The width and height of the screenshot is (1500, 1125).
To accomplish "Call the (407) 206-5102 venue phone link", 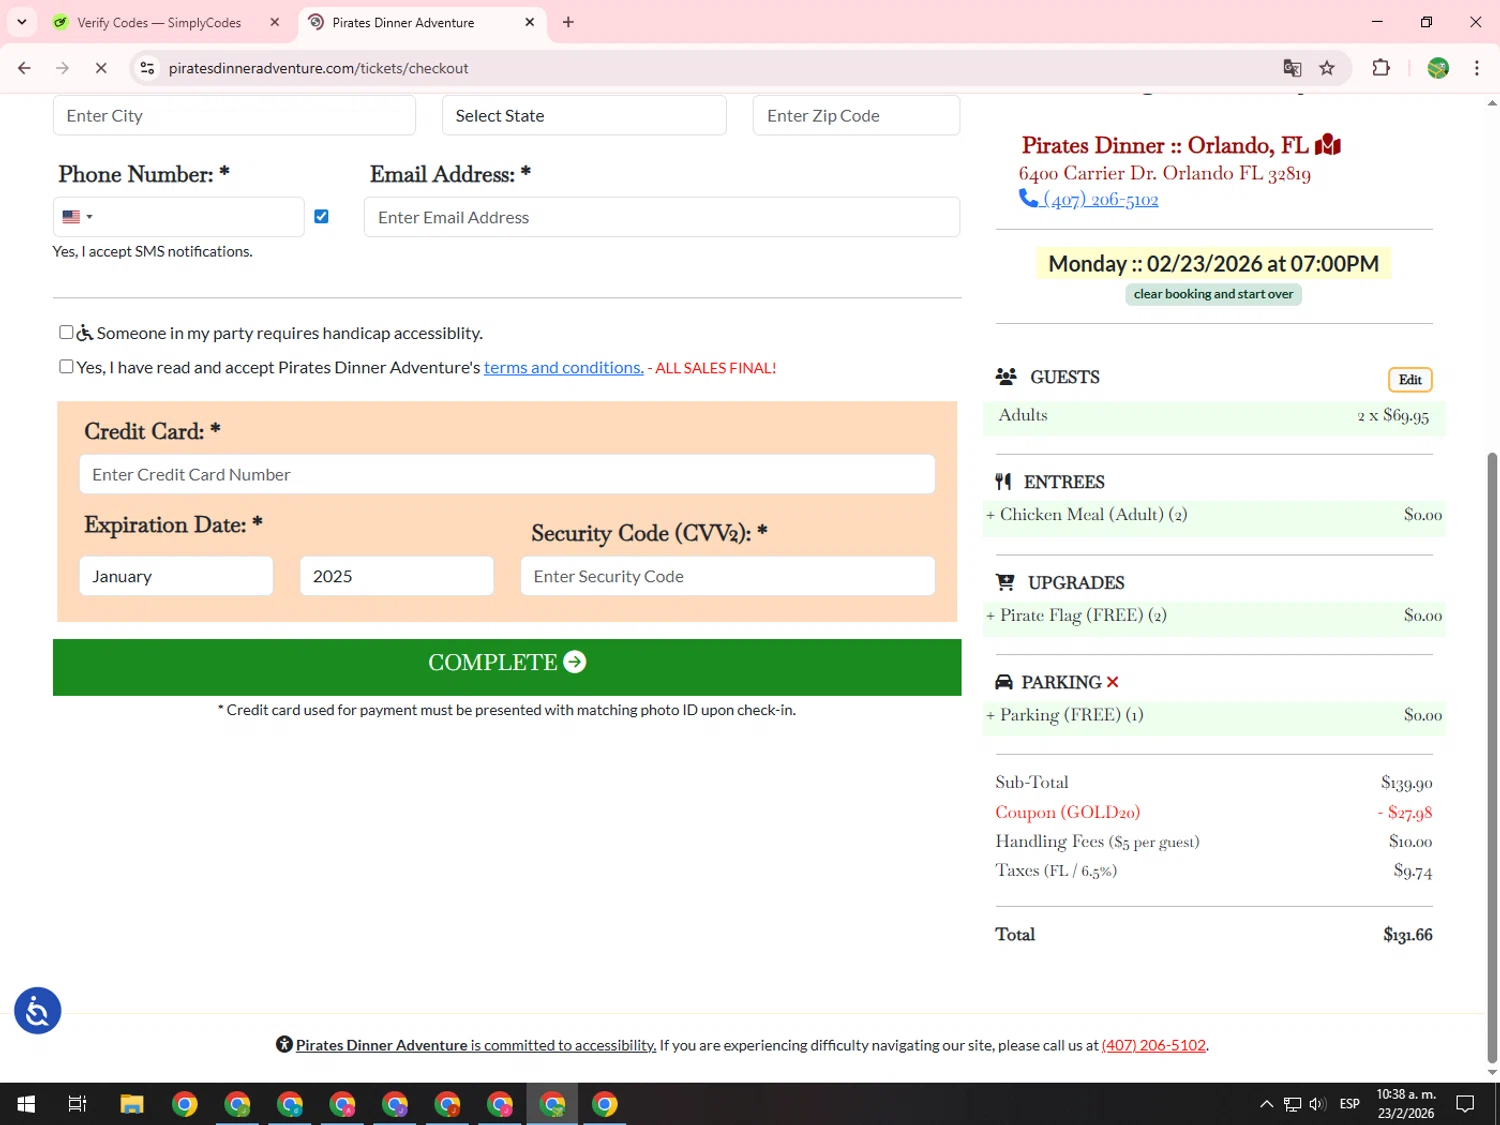I will 1101,199.
